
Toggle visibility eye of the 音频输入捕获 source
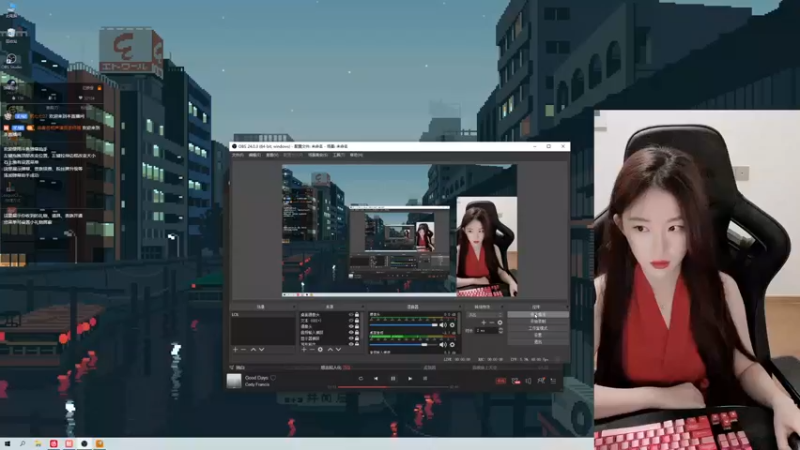point(351,332)
